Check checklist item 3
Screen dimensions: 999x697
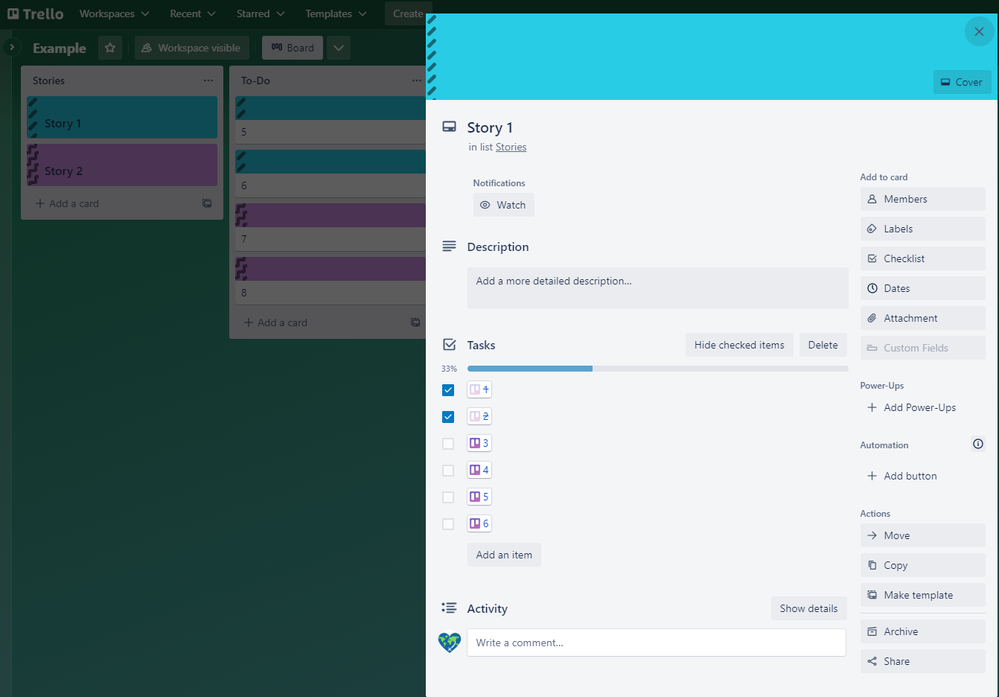point(448,443)
